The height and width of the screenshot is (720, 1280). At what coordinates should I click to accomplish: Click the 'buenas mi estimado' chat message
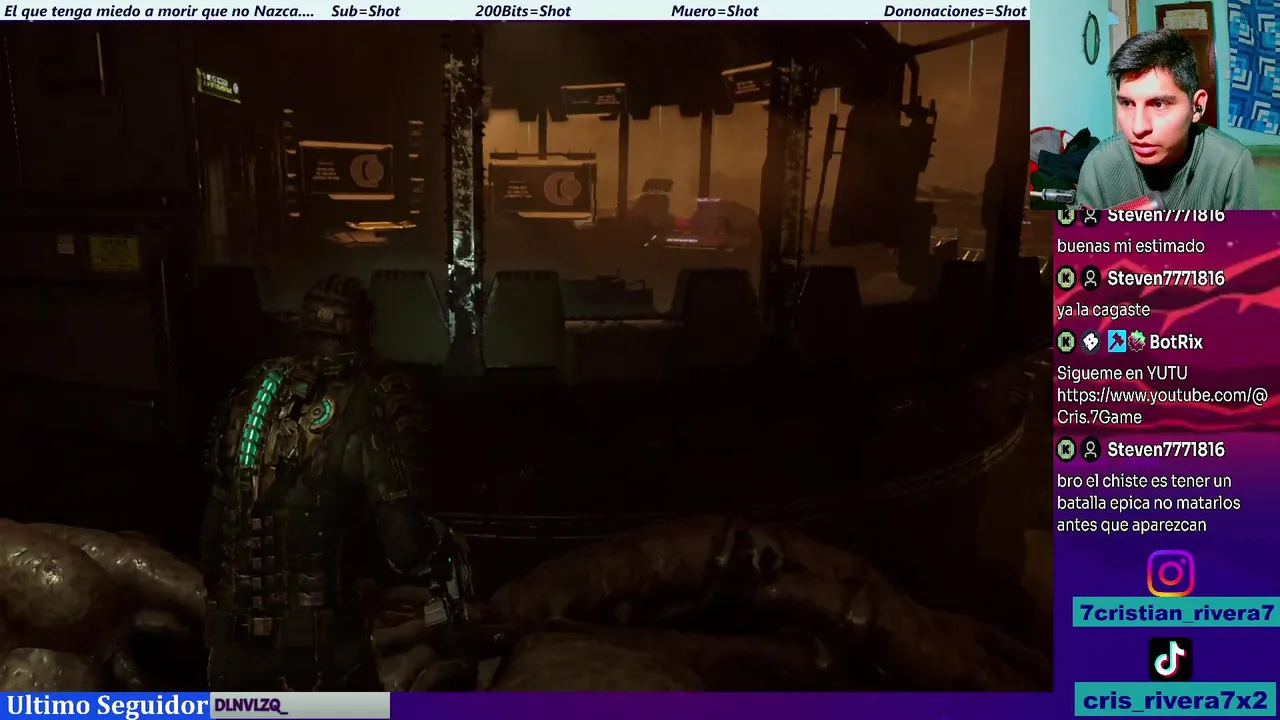pos(1131,246)
